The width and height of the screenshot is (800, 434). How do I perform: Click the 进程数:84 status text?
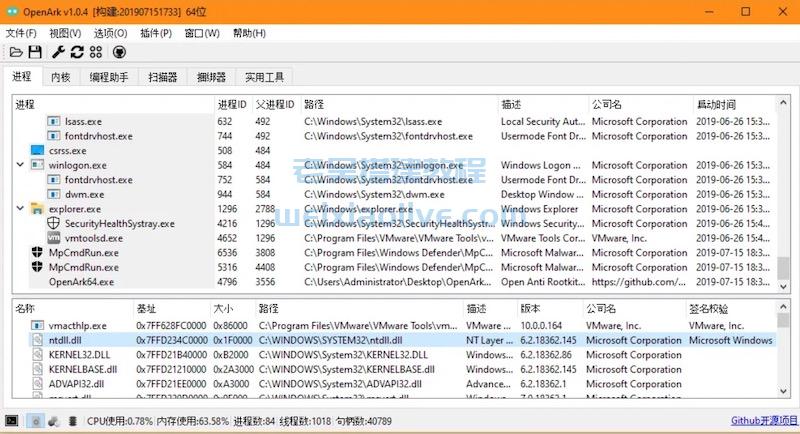[254, 421]
